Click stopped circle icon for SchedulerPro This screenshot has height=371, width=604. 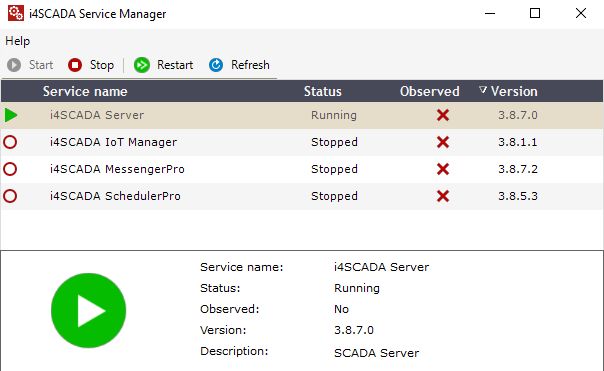[x=10, y=196]
